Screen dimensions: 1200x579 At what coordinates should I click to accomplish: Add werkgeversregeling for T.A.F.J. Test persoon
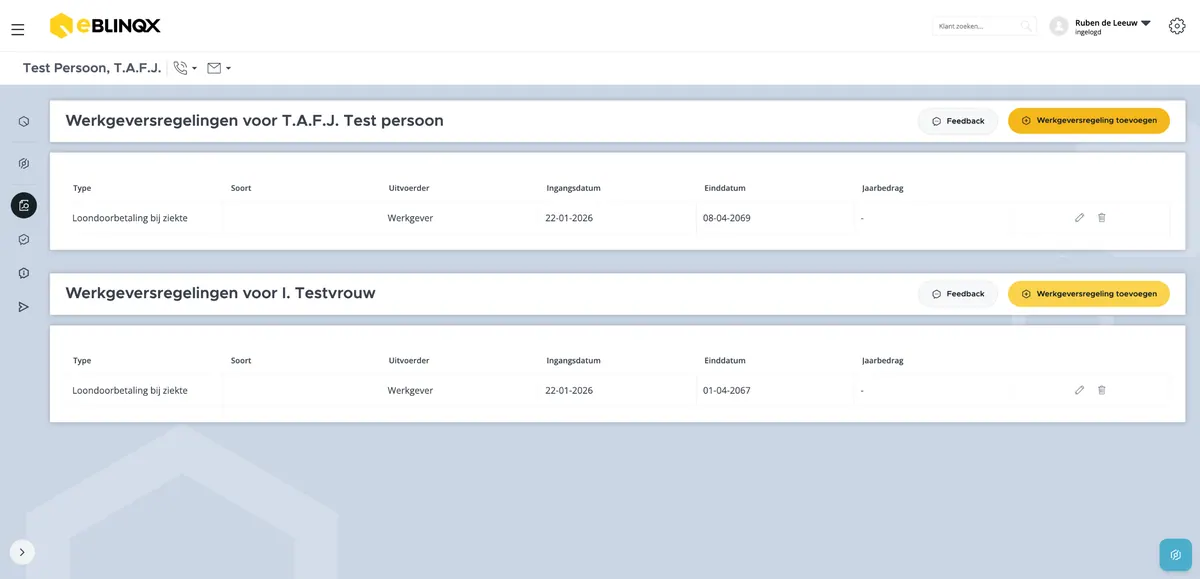1089,121
